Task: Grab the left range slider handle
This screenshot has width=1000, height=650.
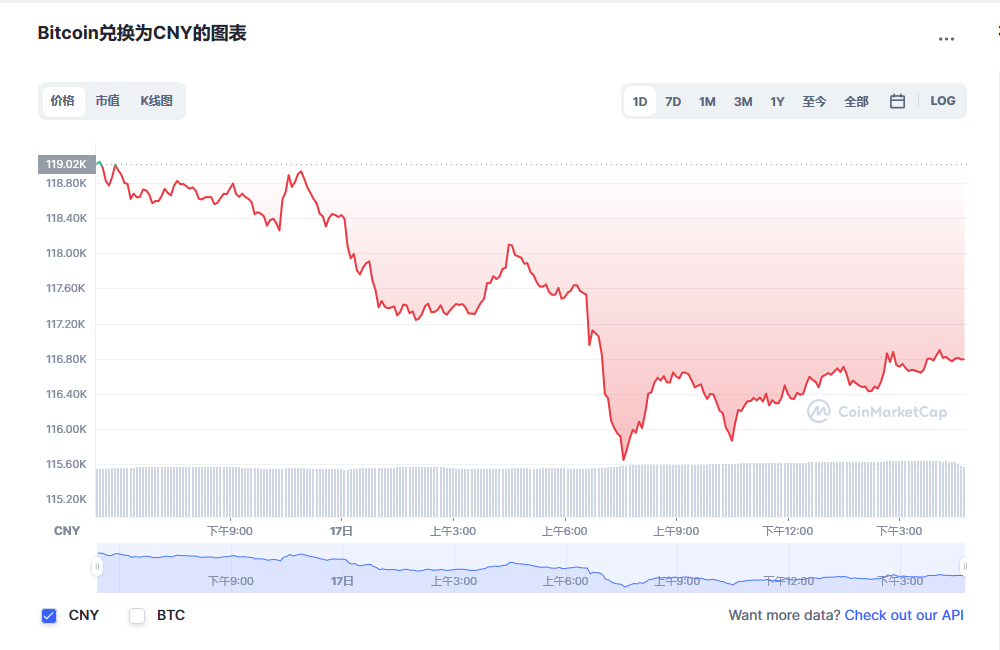Action: (x=97, y=566)
